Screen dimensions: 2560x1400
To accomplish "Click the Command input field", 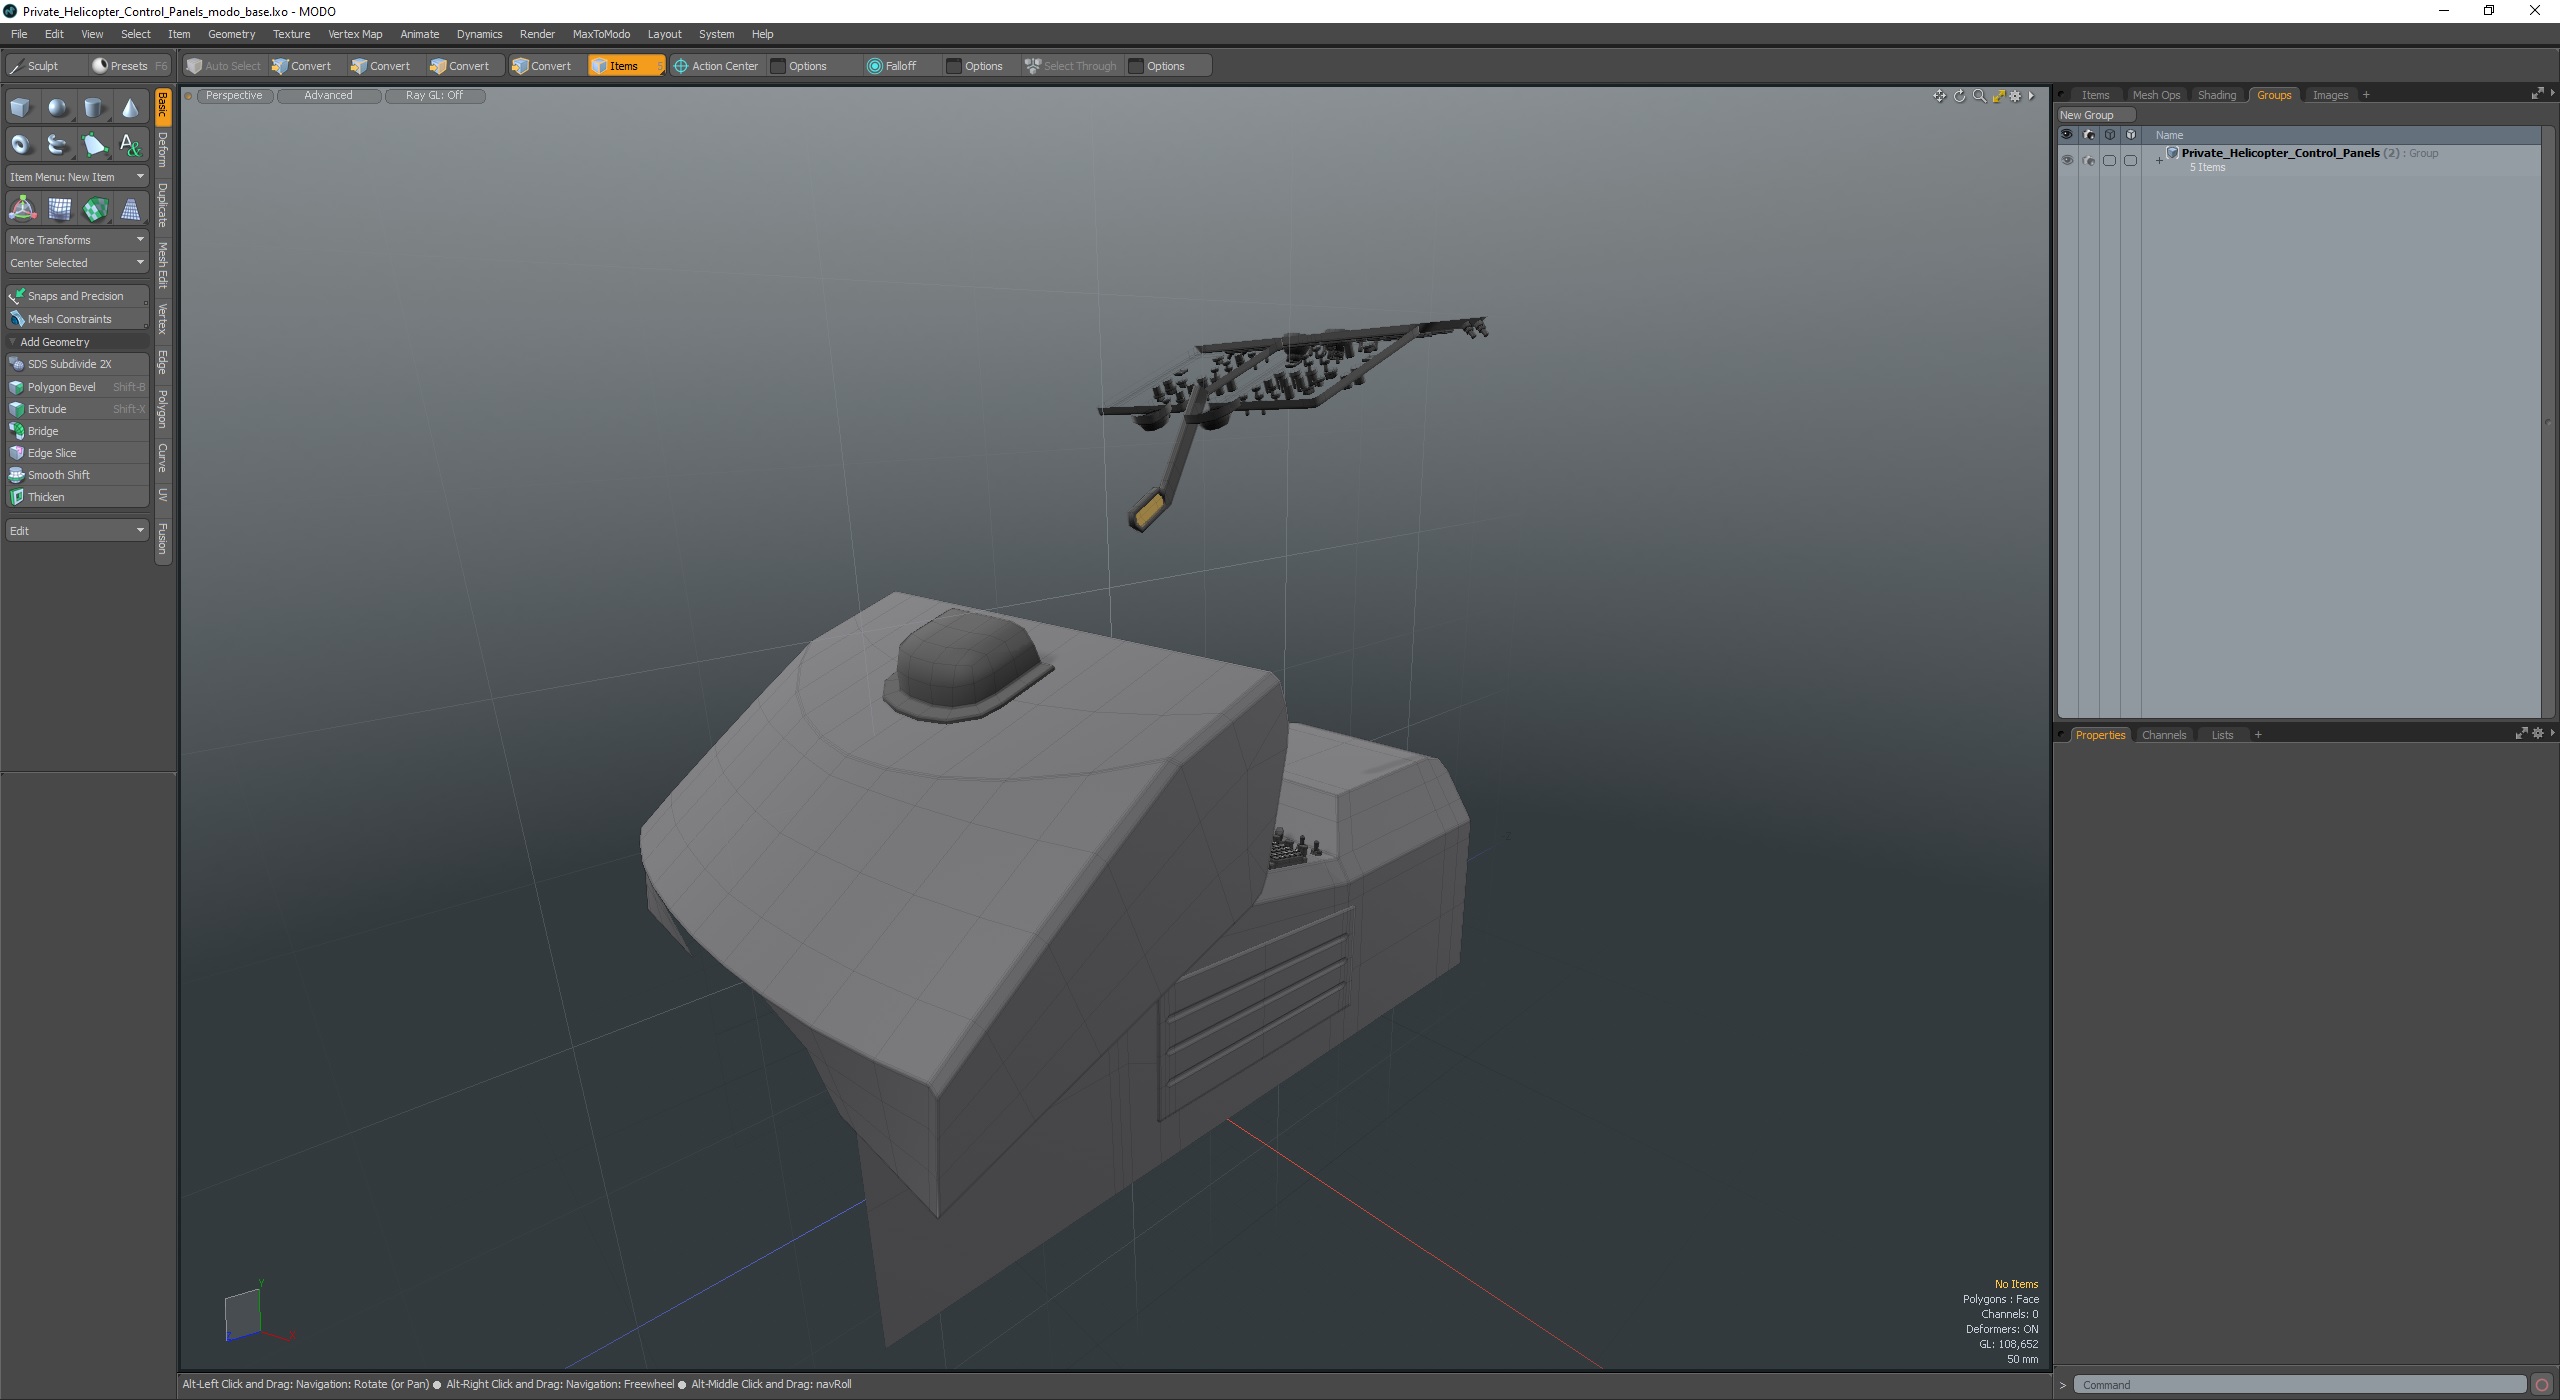I will pos(2300,1385).
